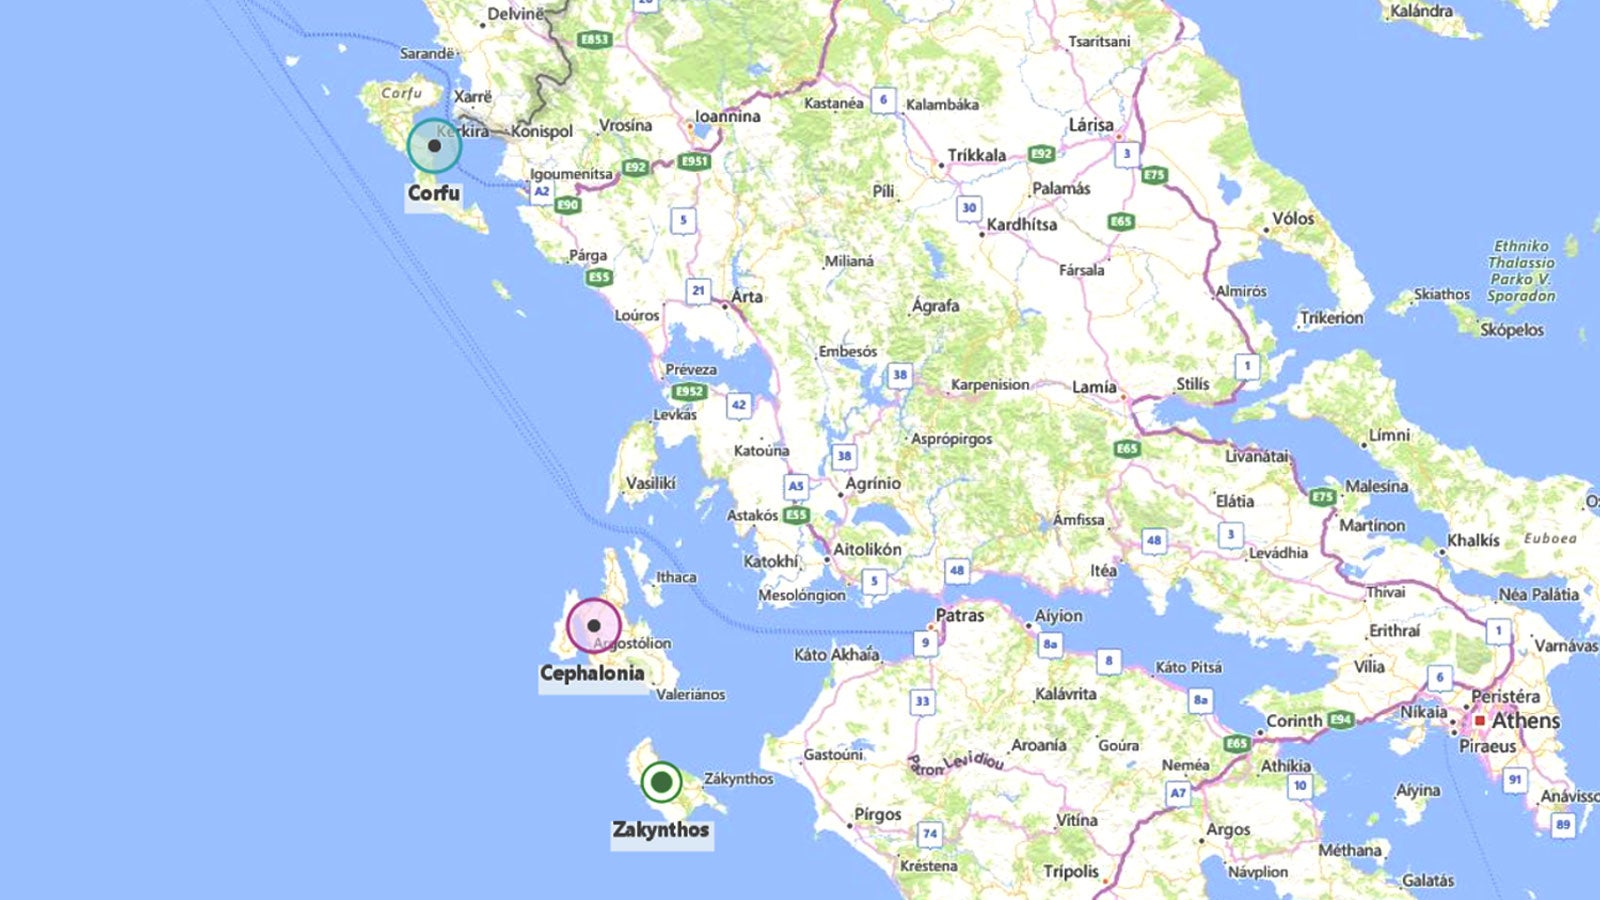Click the Lamía city label
Image resolution: width=1600 pixels, height=900 pixels.
(x=1094, y=387)
